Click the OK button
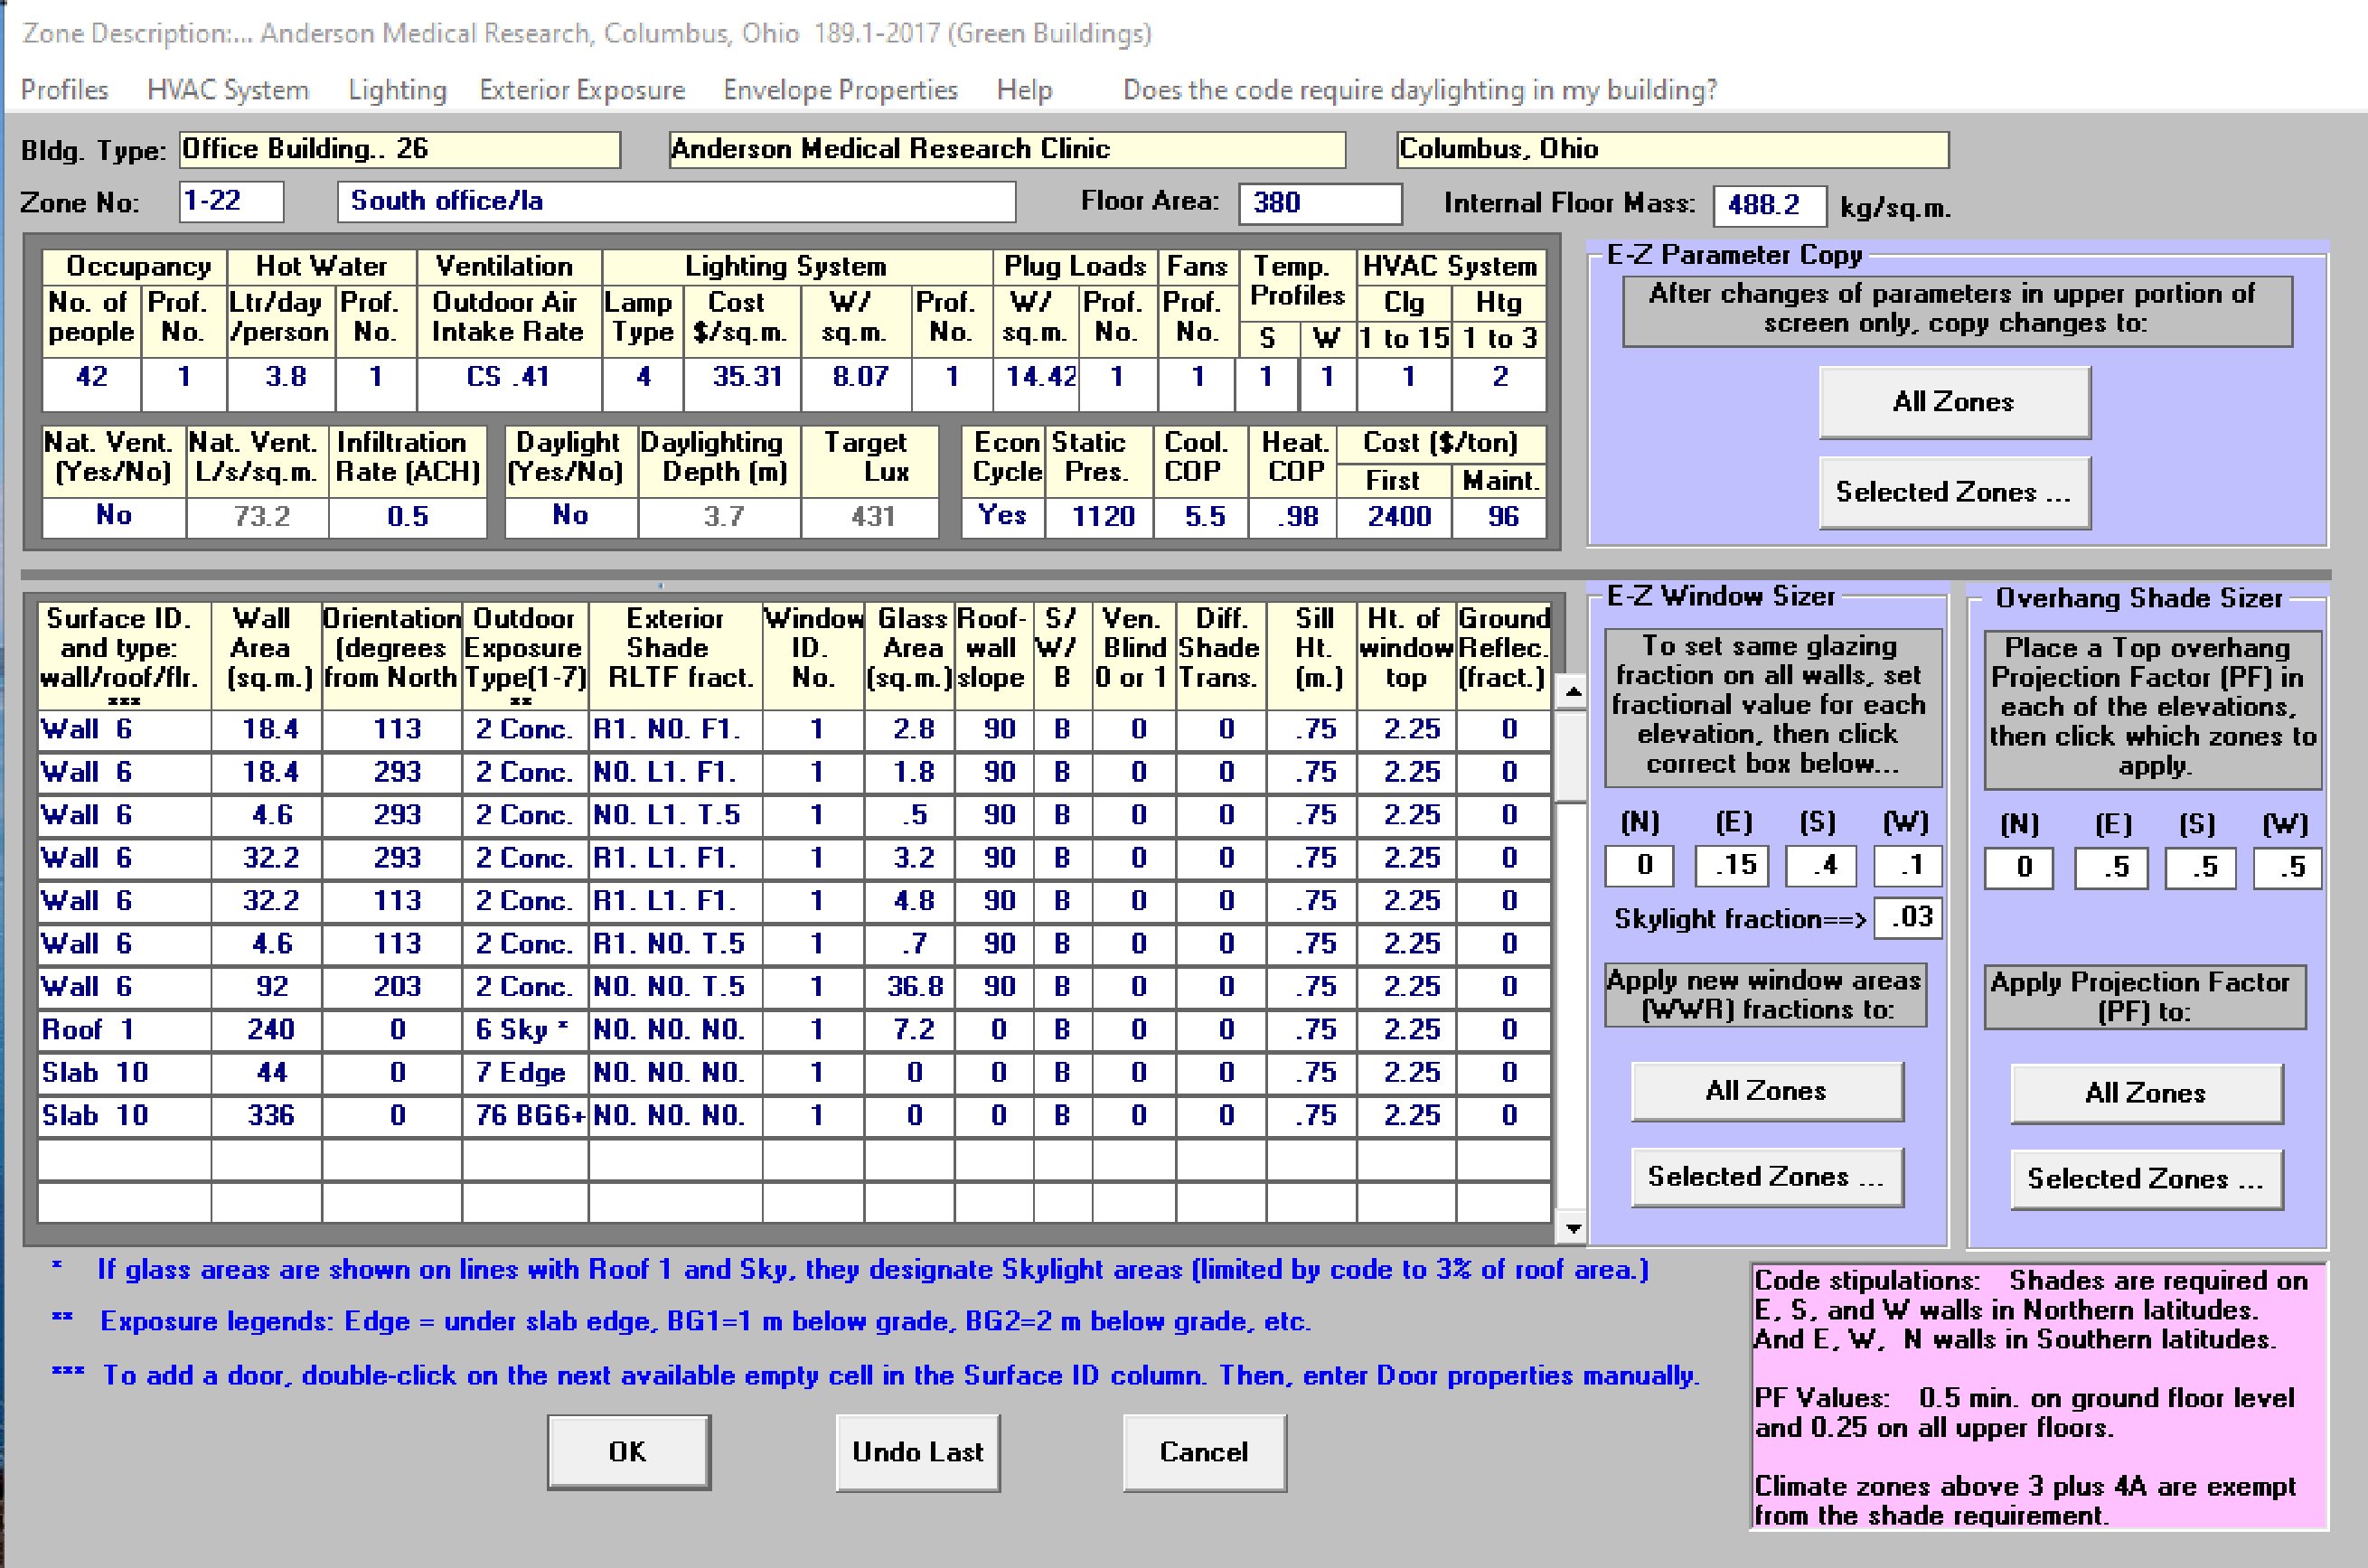Viewport: 2368px width, 1568px height. pos(628,1452)
